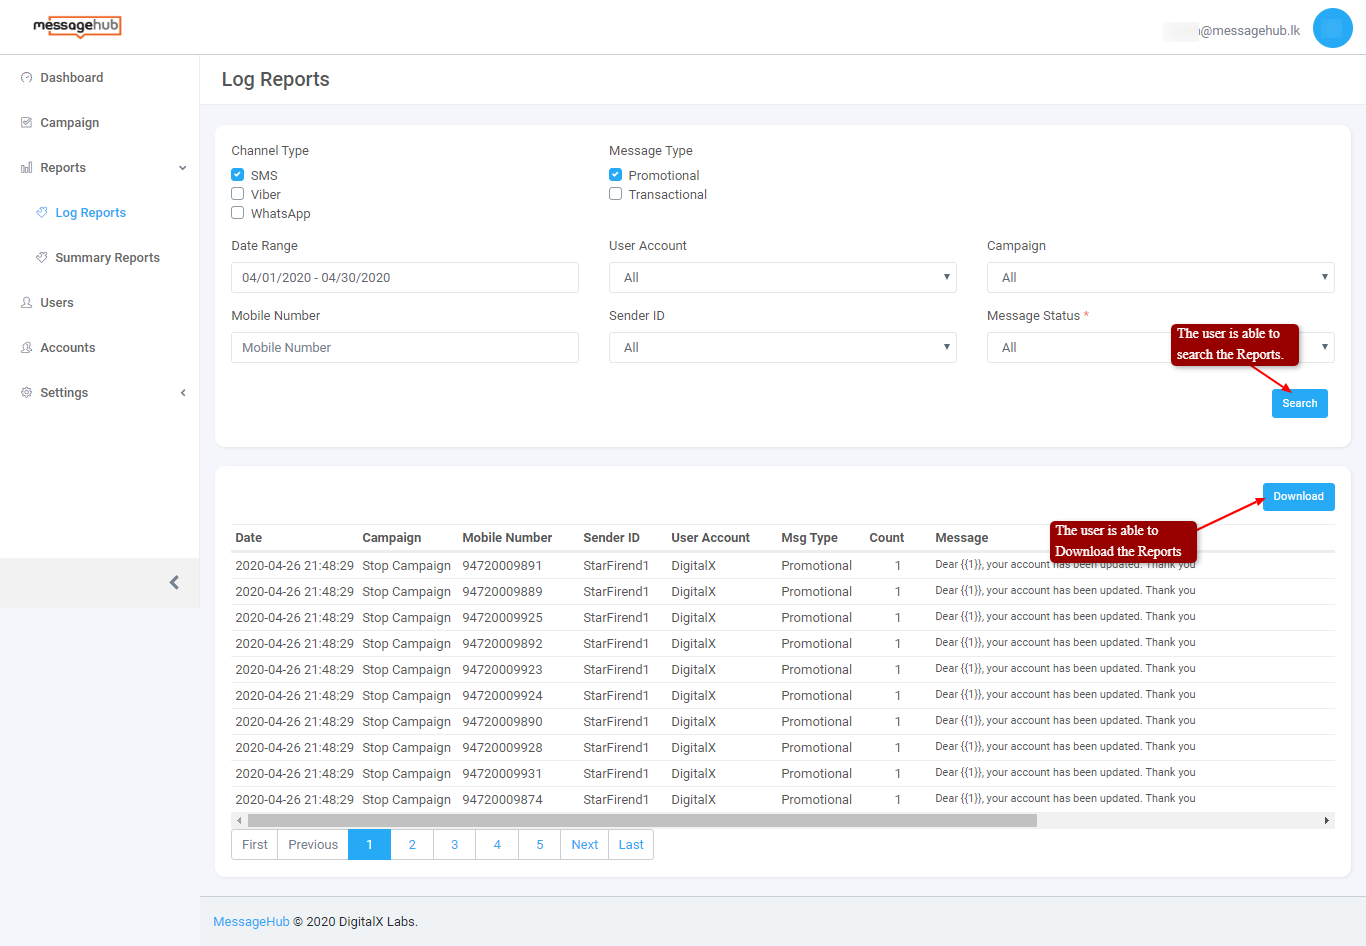Click the messagehub logo
The image size is (1366, 946).
[x=77, y=26]
